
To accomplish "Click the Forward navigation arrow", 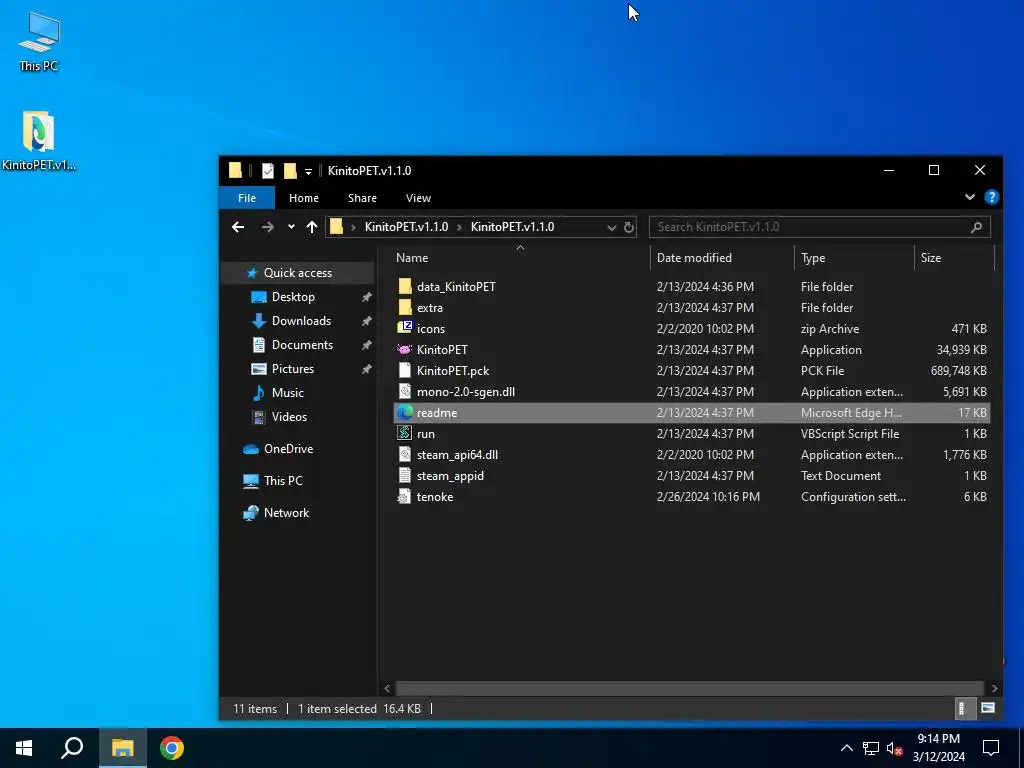I will [x=267, y=227].
